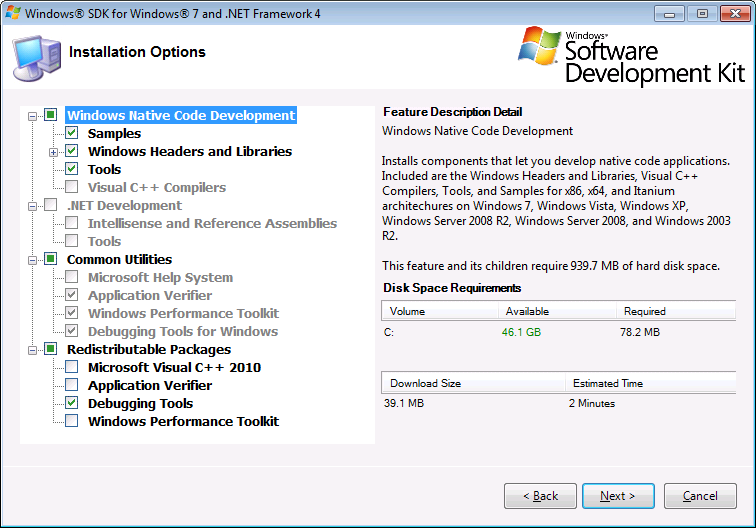Select the Visual C++ Compilers label
The width and height of the screenshot is (756, 528).
pyautogui.click(x=157, y=188)
